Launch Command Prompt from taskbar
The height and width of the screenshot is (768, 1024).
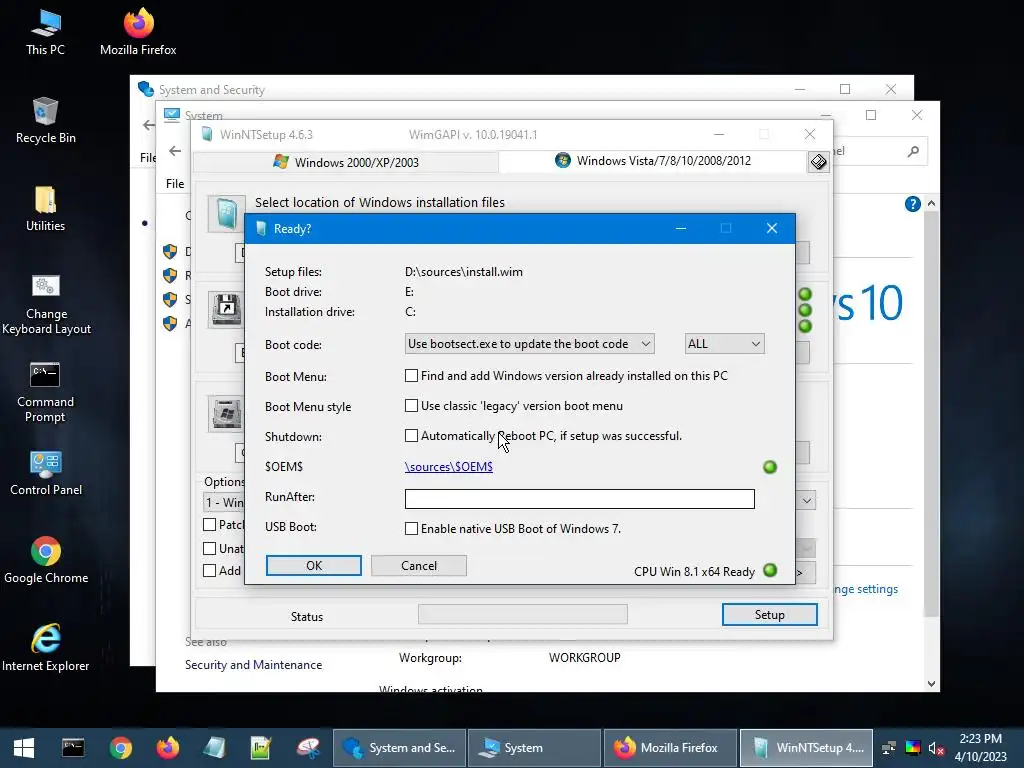tap(73, 748)
